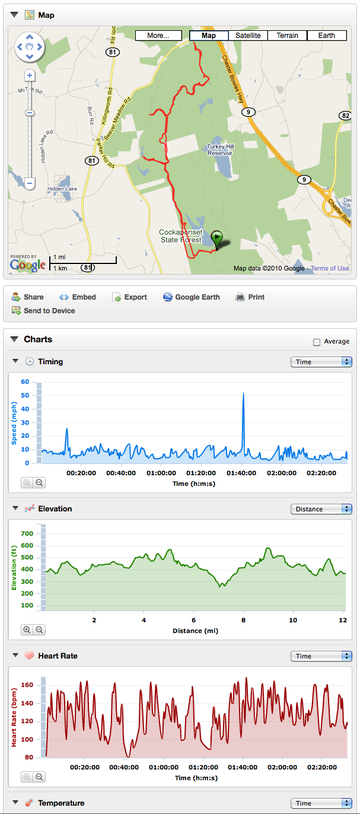This screenshot has height=814, width=360.
Task: Open the map Terms of Use link
Action: pyautogui.click(x=330, y=268)
